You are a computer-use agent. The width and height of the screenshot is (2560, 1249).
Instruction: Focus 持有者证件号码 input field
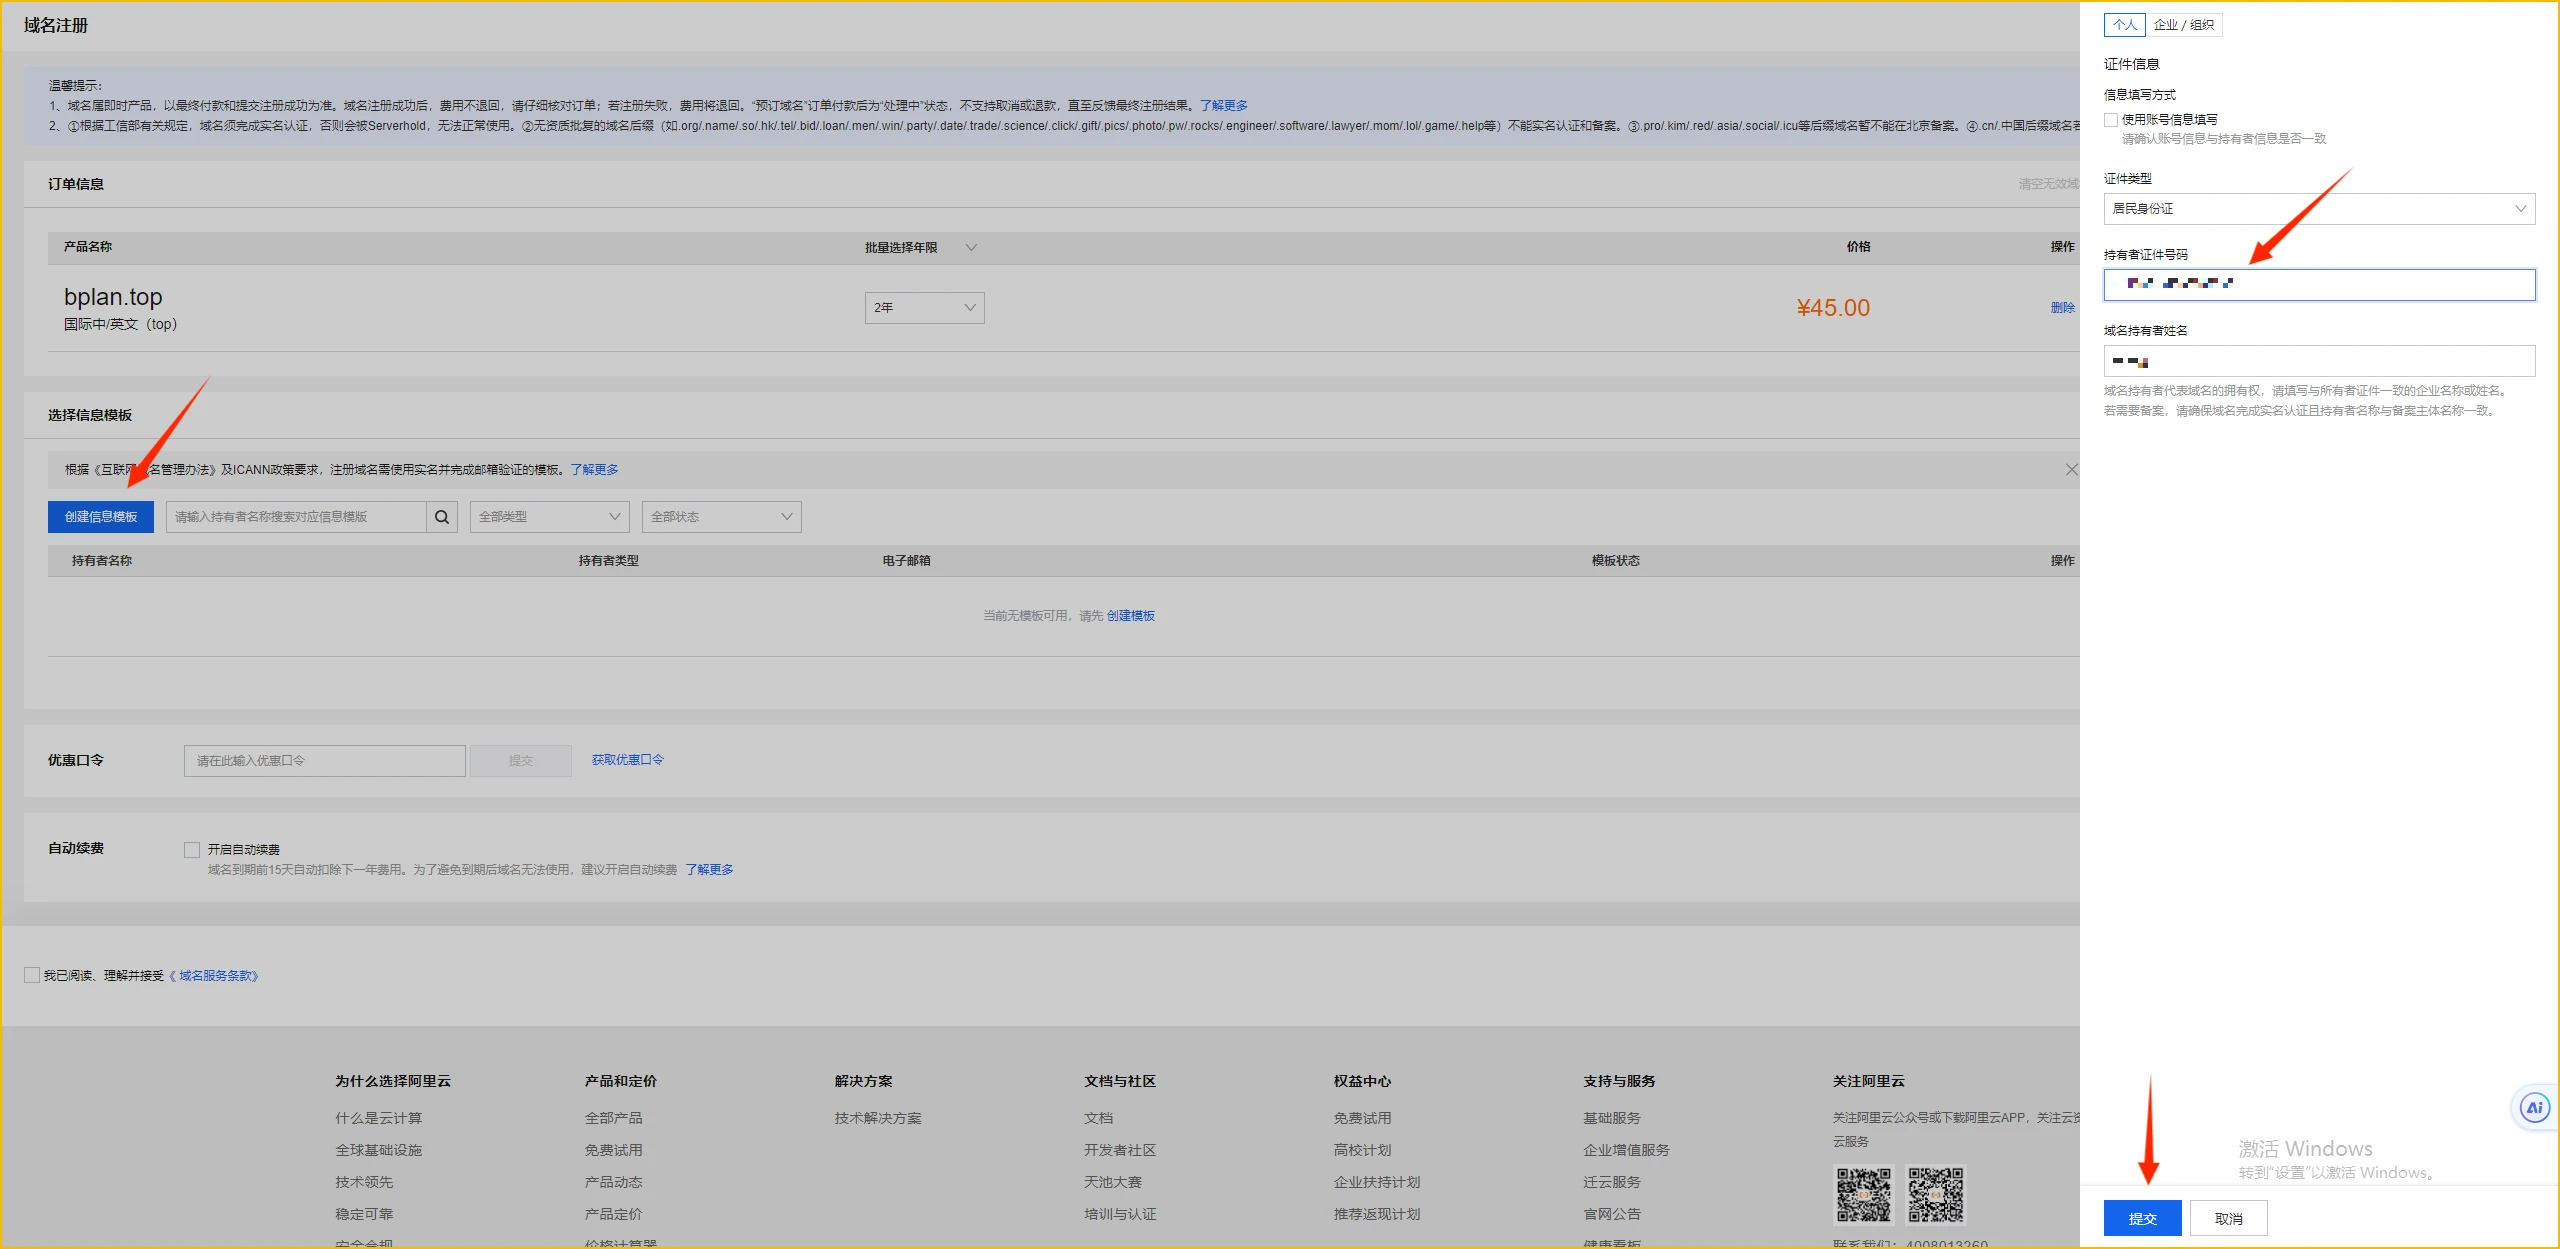coord(2319,285)
